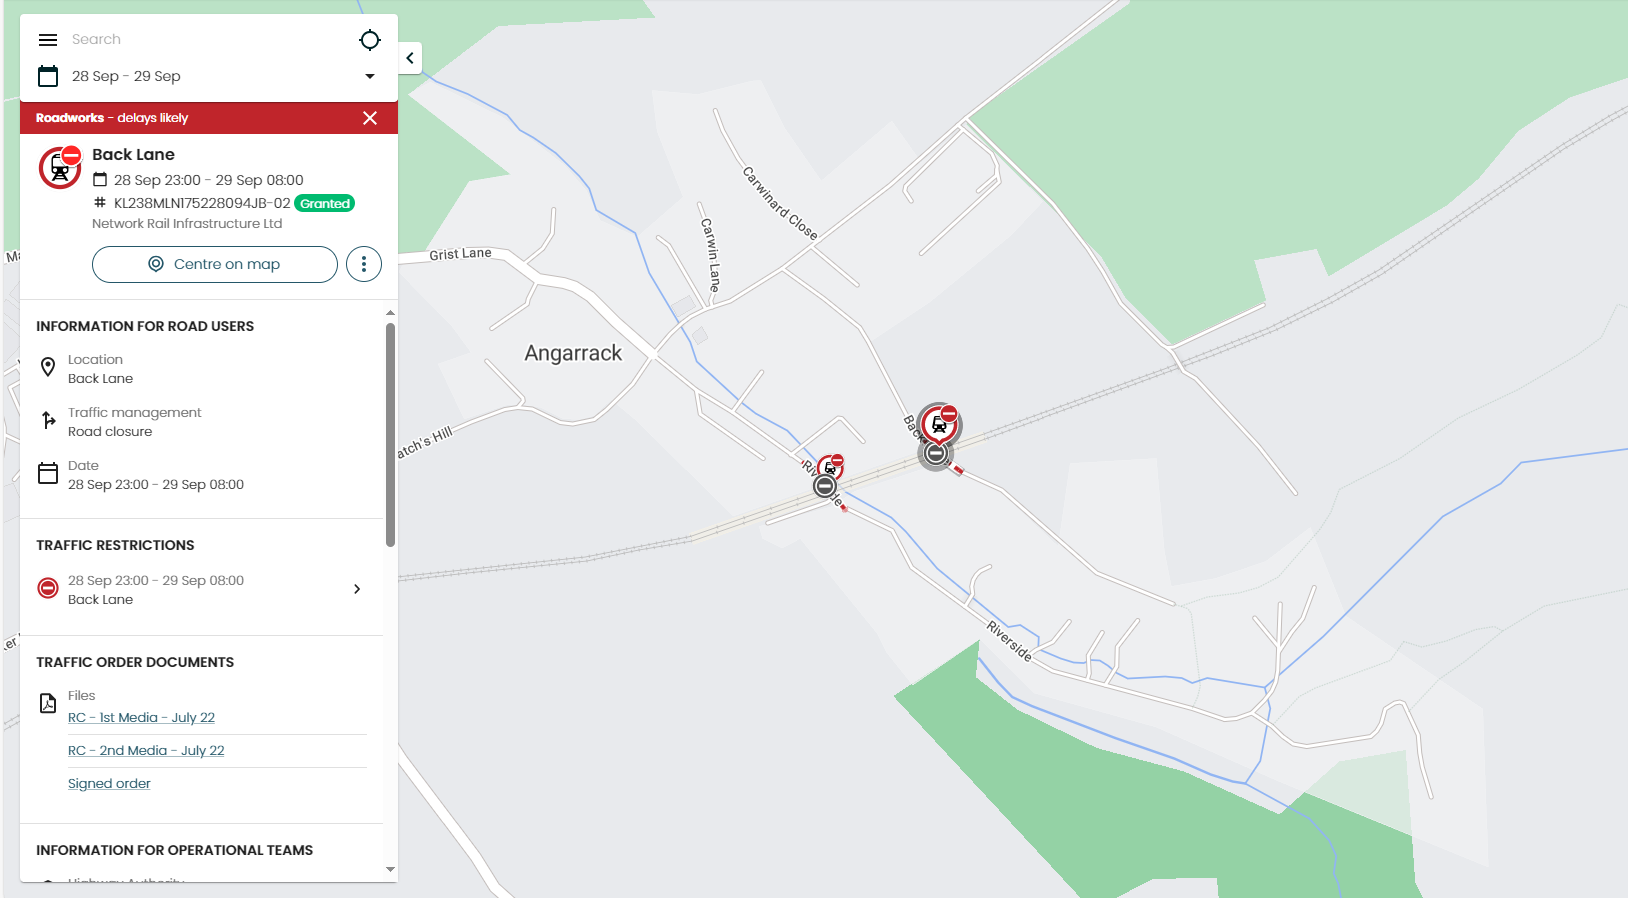Click the locate-me crosshair icon
The width and height of the screenshot is (1628, 898).
tap(370, 40)
